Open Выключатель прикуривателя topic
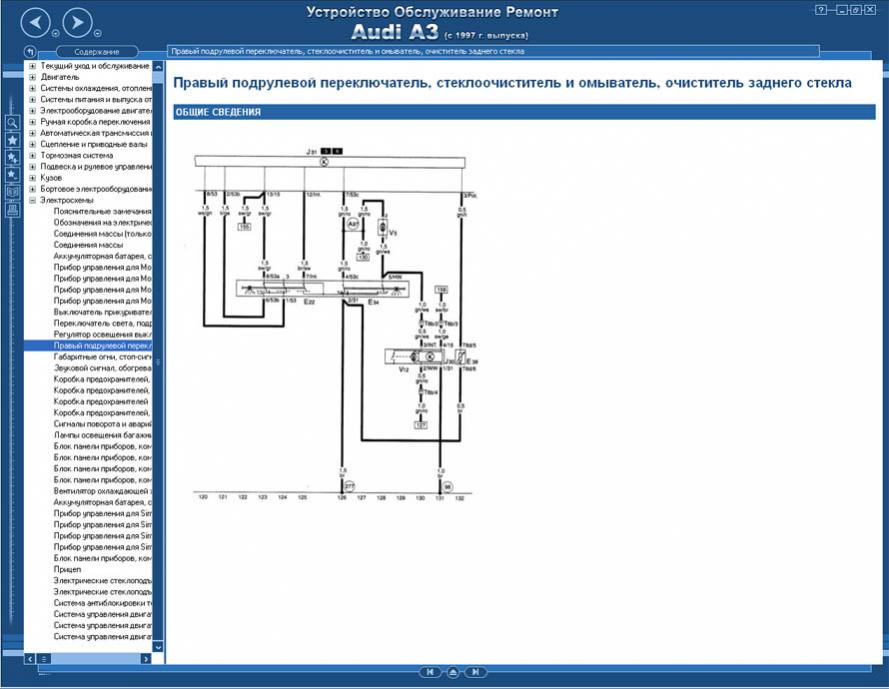This screenshot has height=689, width=889. [x=103, y=312]
